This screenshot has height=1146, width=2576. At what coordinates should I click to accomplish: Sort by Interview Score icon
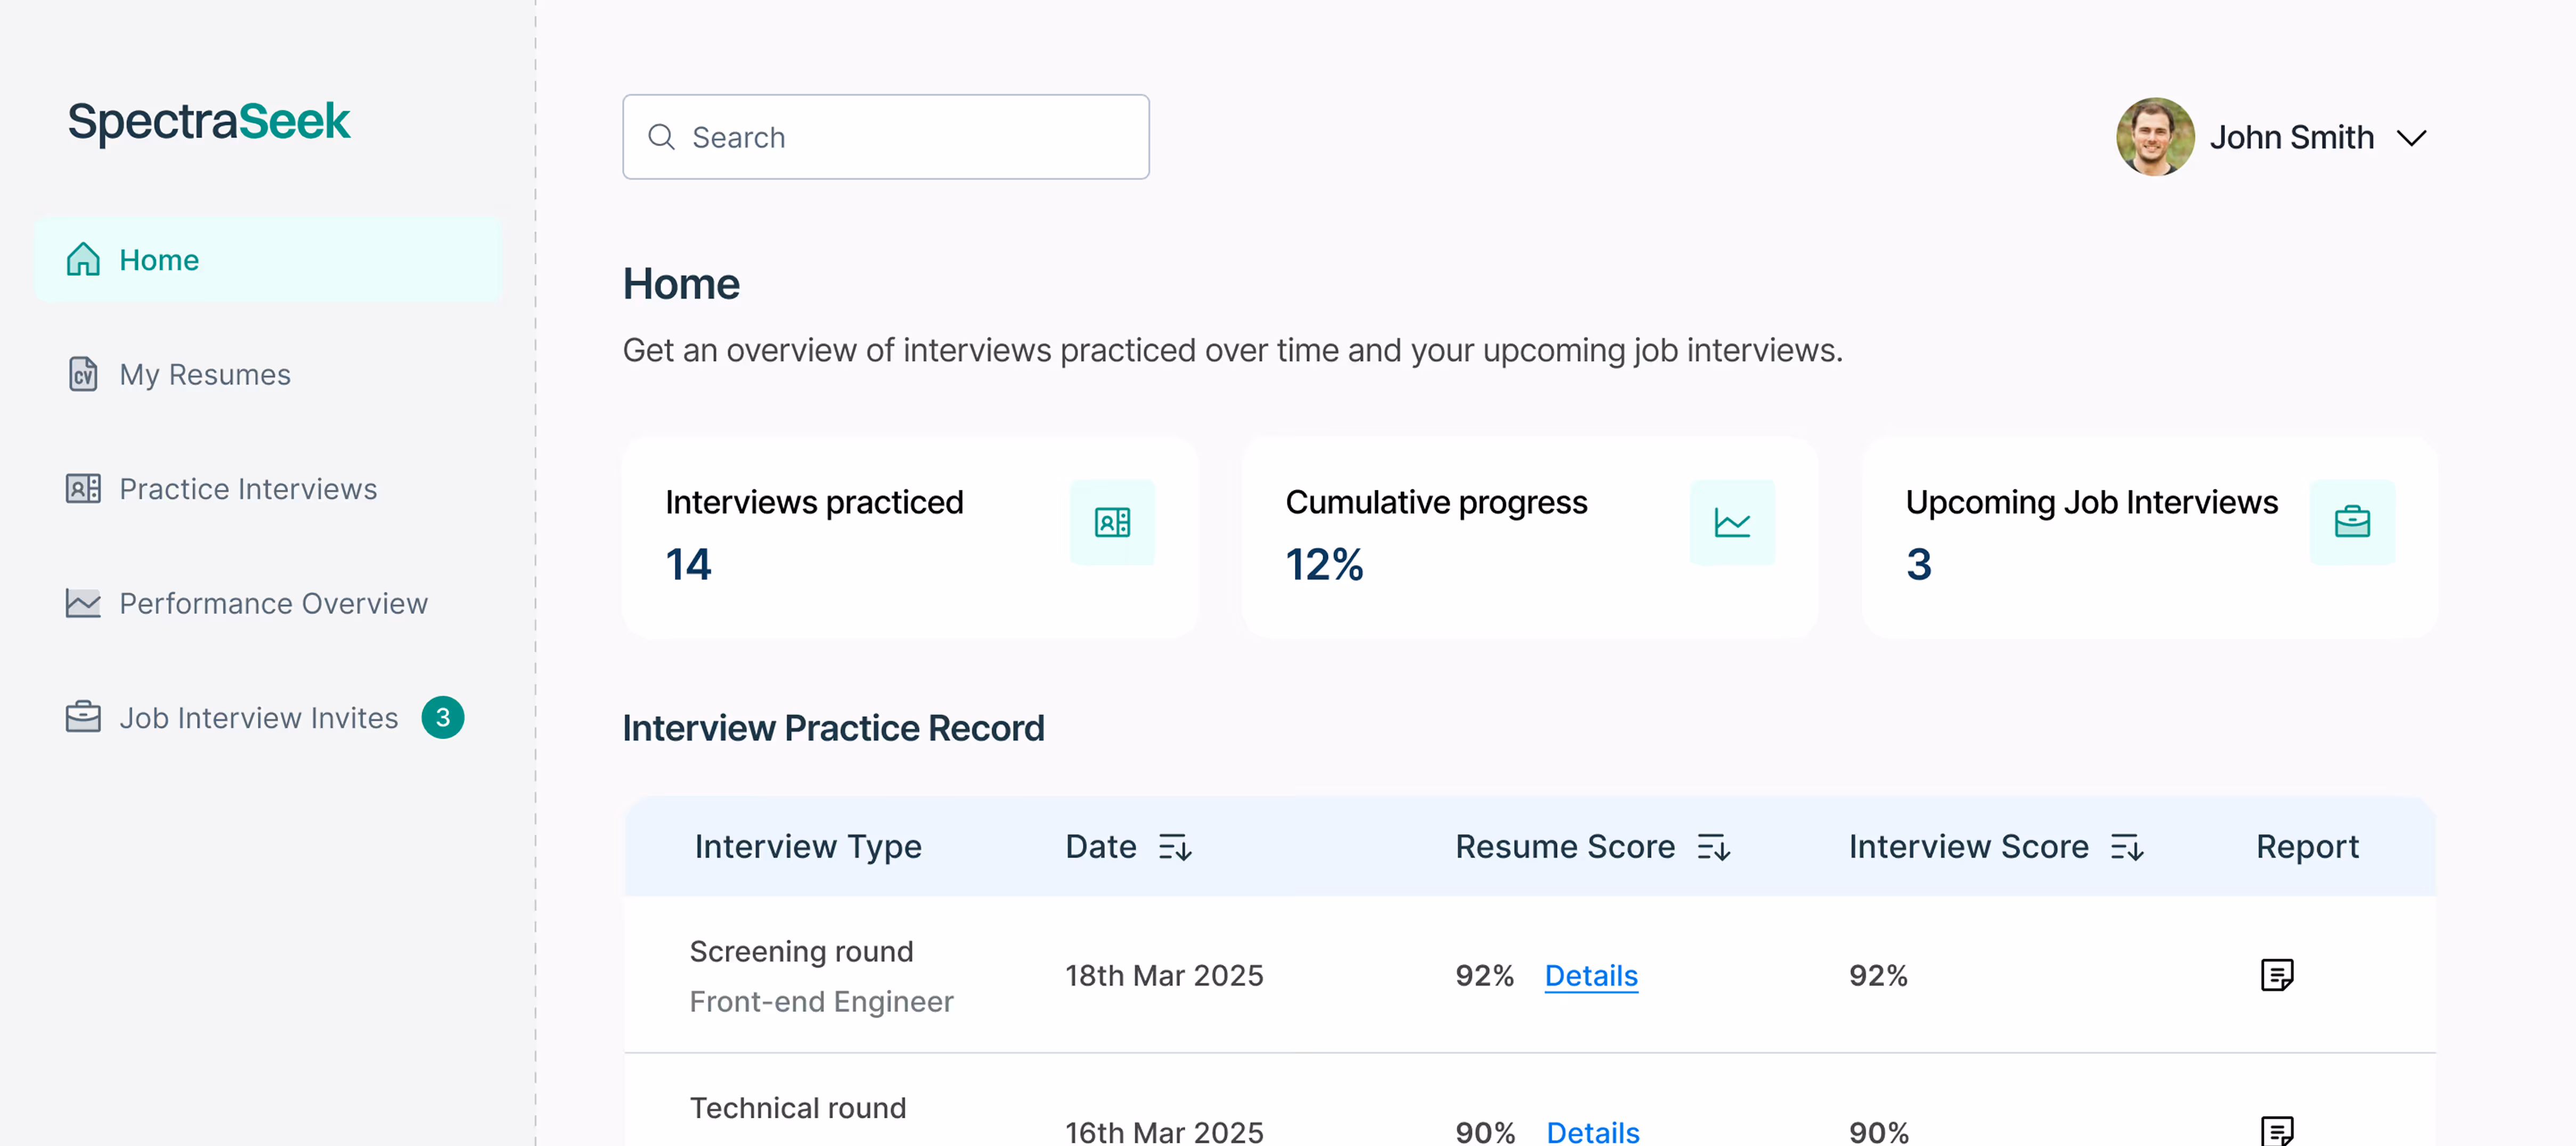tap(2127, 847)
